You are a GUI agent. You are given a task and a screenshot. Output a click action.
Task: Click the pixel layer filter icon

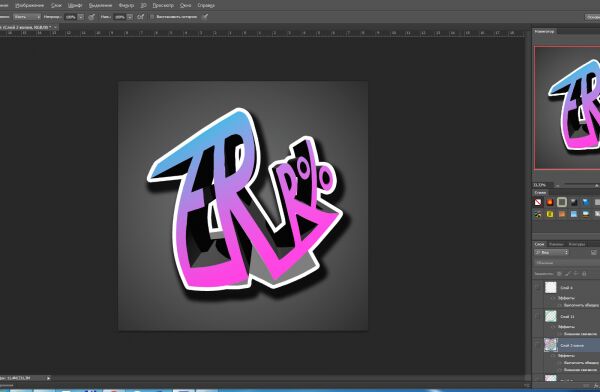tap(594, 253)
